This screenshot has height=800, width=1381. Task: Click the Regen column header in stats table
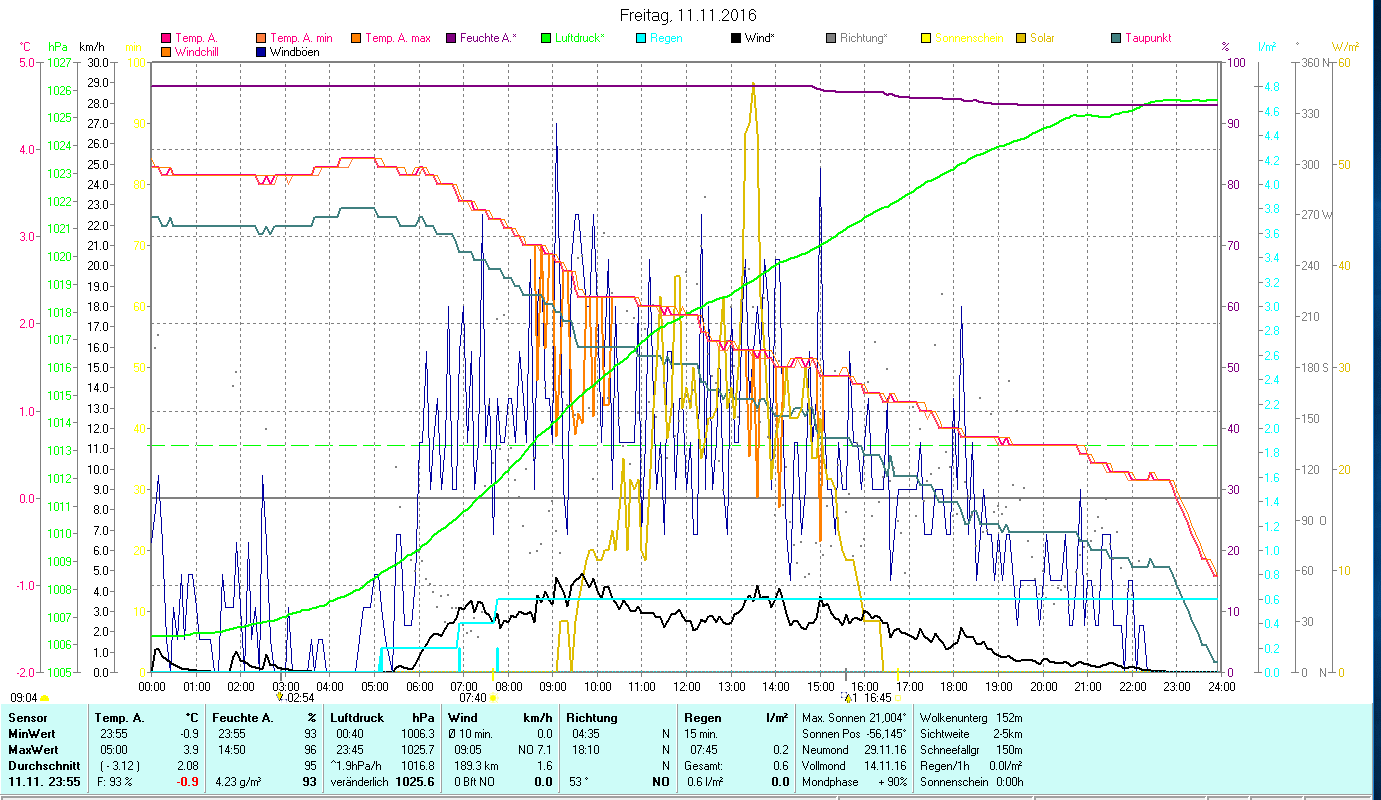click(702, 718)
